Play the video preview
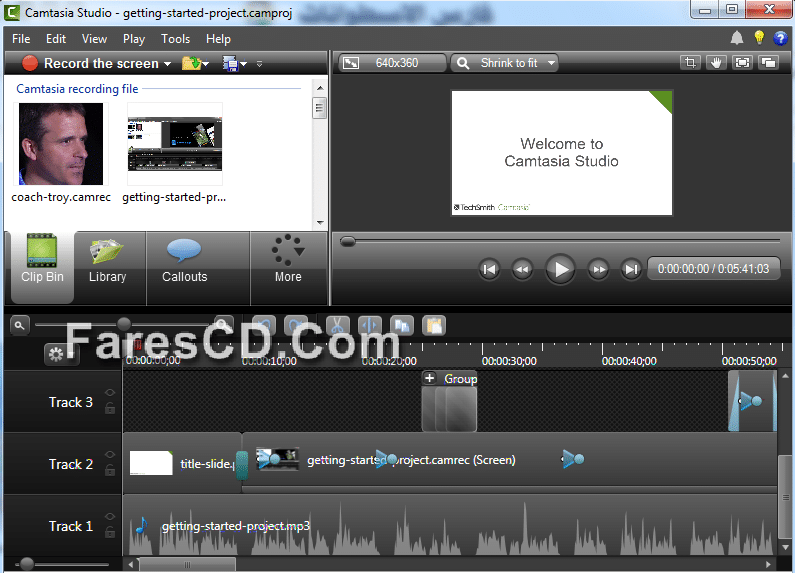The image size is (795, 573). pos(560,269)
